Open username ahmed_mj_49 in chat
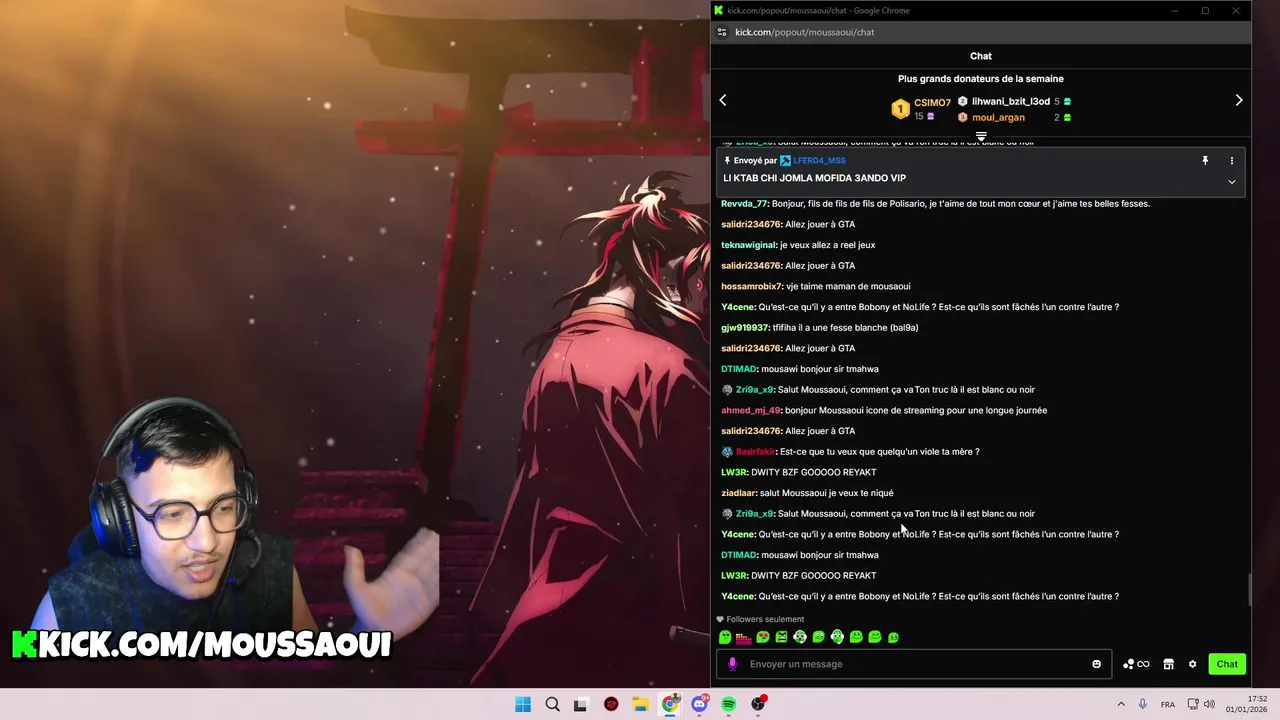The height and width of the screenshot is (720, 1280). click(750, 410)
